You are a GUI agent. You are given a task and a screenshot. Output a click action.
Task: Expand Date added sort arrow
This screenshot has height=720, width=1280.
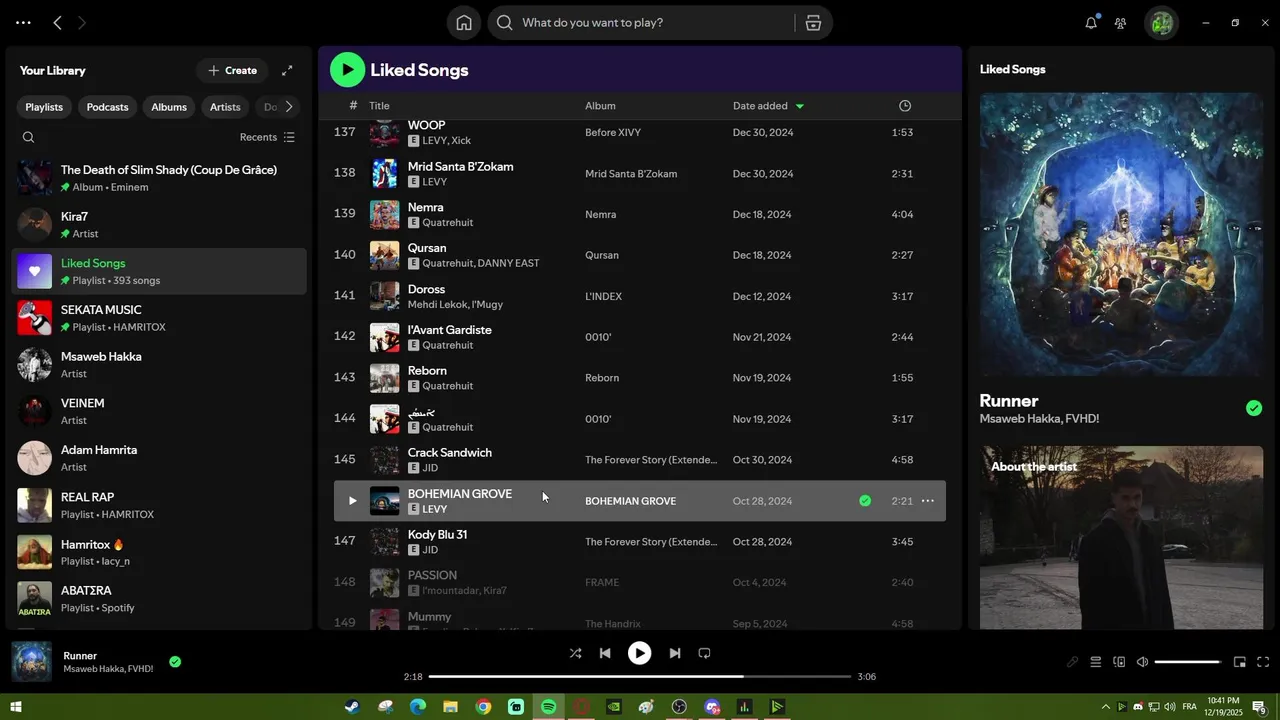pyautogui.click(x=800, y=106)
